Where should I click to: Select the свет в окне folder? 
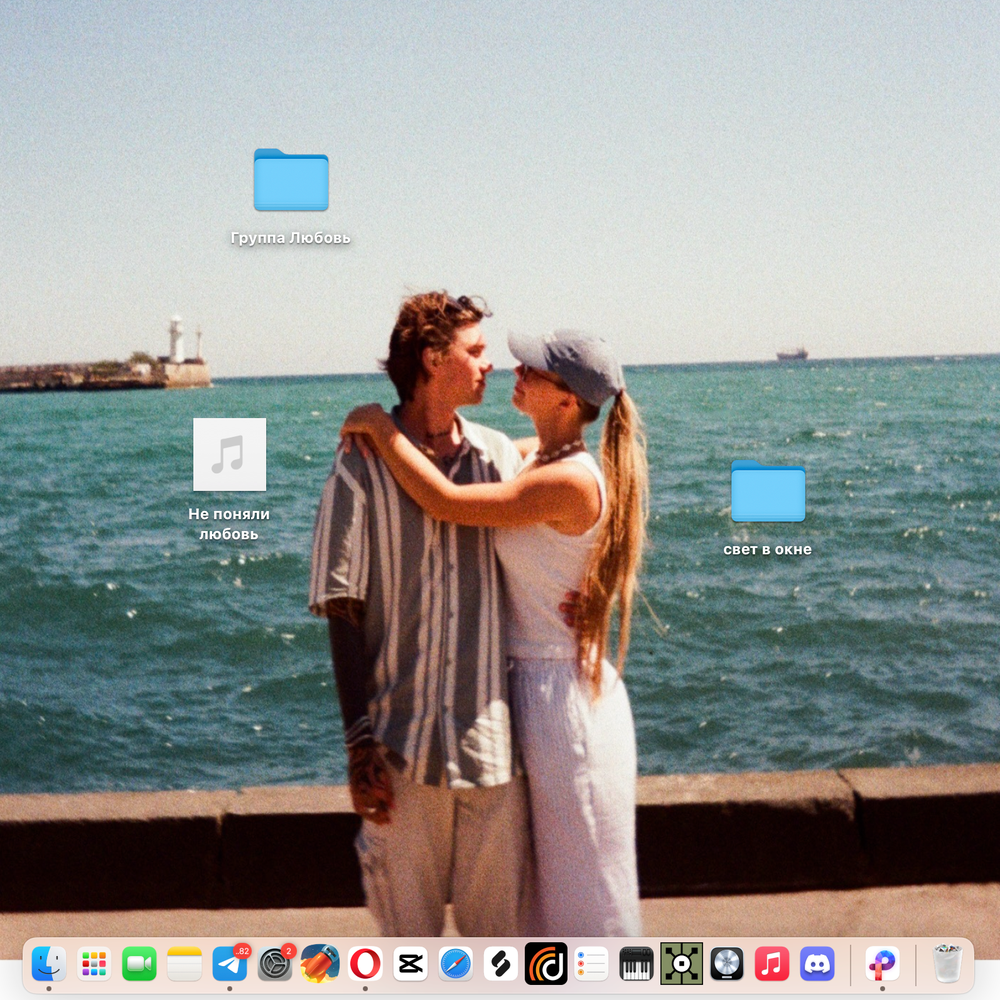[768, 491]
